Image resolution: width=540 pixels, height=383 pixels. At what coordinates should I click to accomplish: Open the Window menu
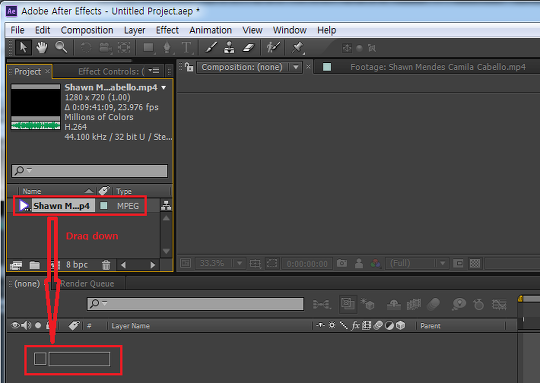coord(290,30)
